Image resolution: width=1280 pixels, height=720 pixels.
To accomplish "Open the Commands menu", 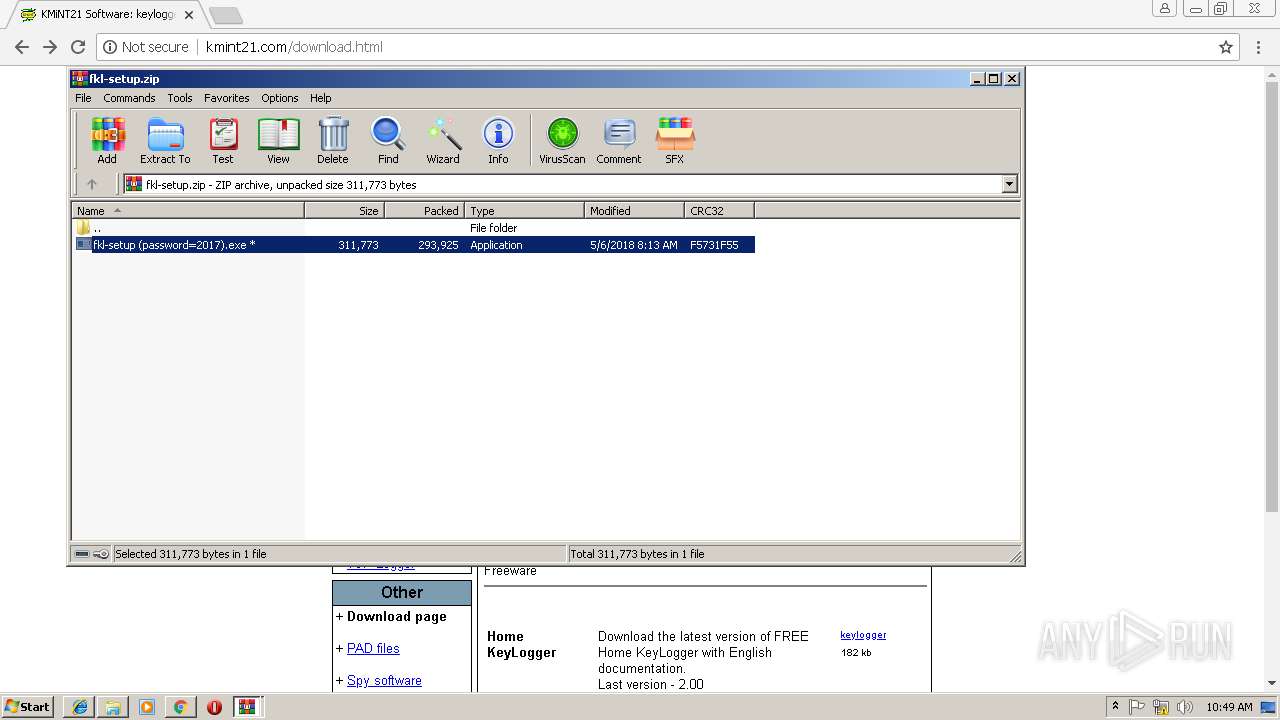I will [x=129, y=98].
